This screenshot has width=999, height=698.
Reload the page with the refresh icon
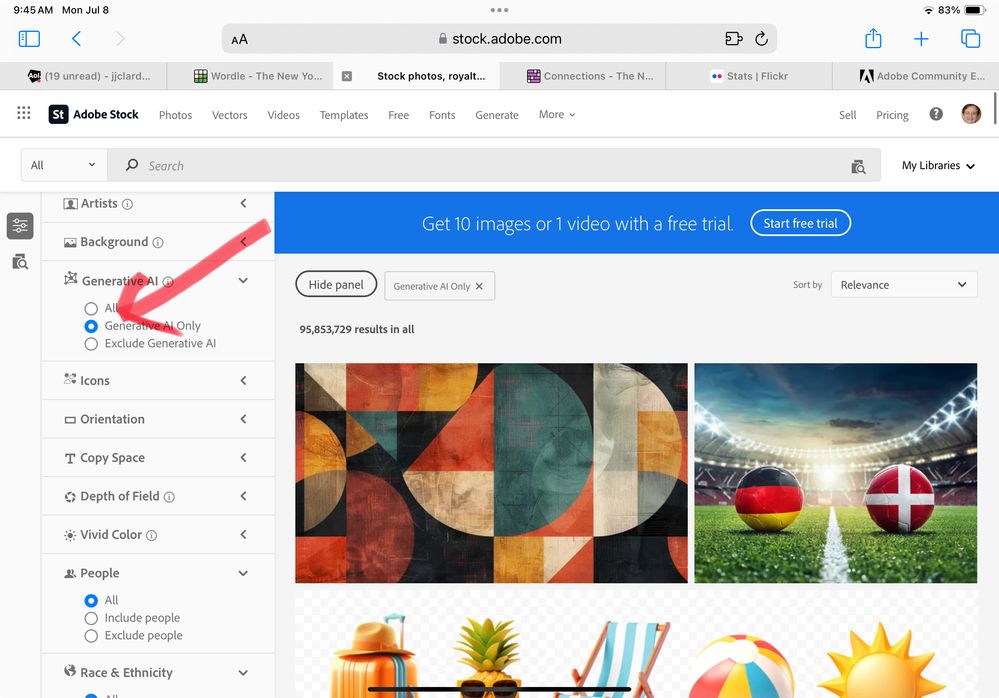761,39
